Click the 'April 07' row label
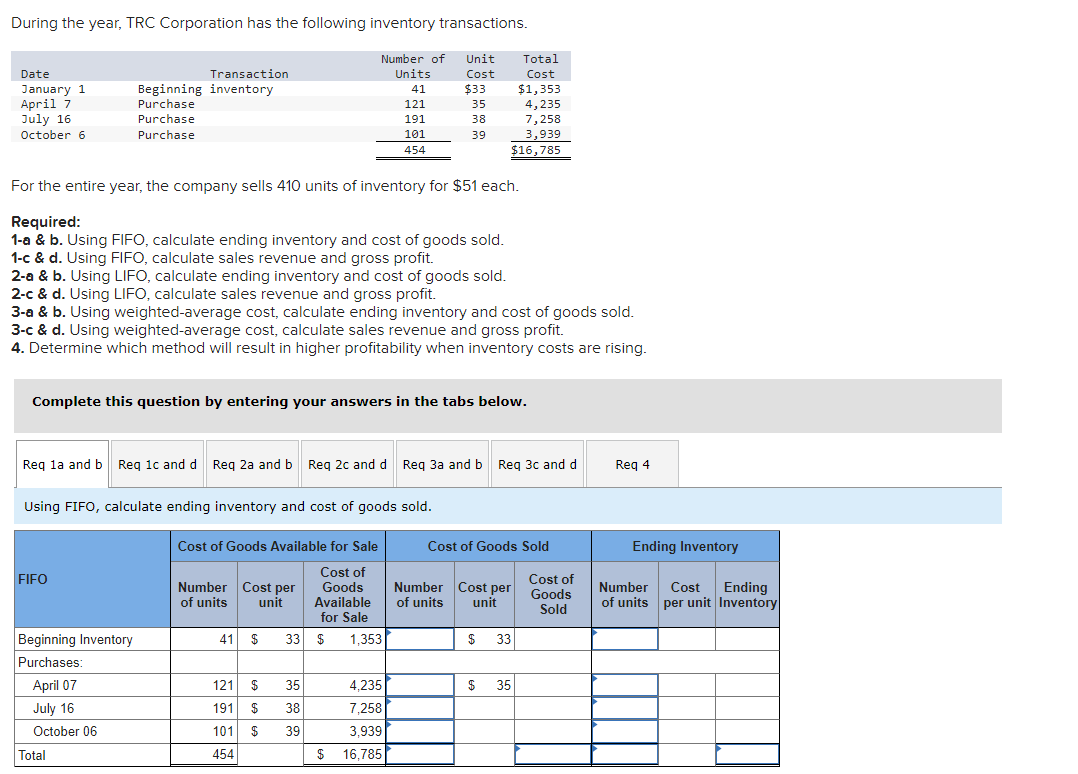Screen dimensions: 1078x774 point(55,685)
